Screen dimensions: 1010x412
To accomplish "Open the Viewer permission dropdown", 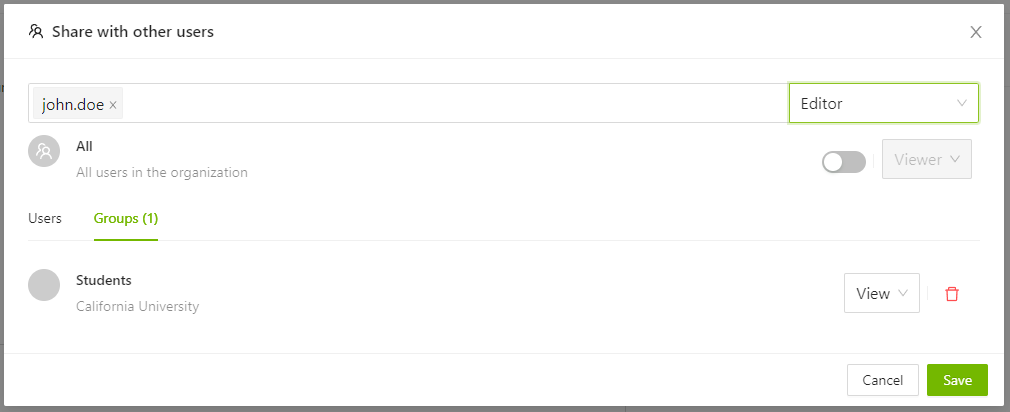I will tap(926, 159).
